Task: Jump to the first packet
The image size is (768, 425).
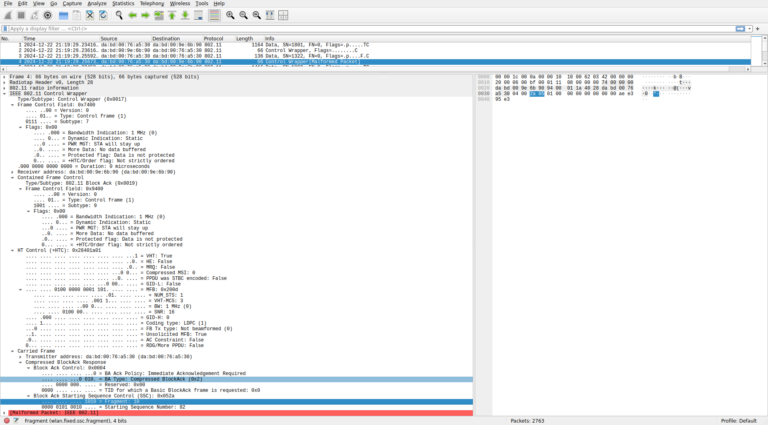Action: [172, 15]
